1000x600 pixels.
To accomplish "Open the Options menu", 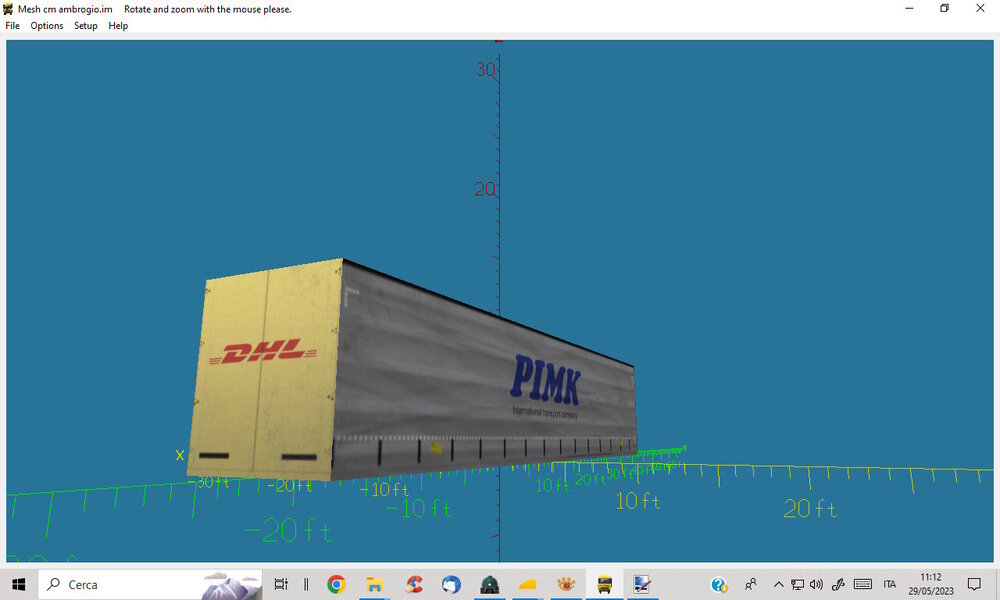I will coord(47,26).
